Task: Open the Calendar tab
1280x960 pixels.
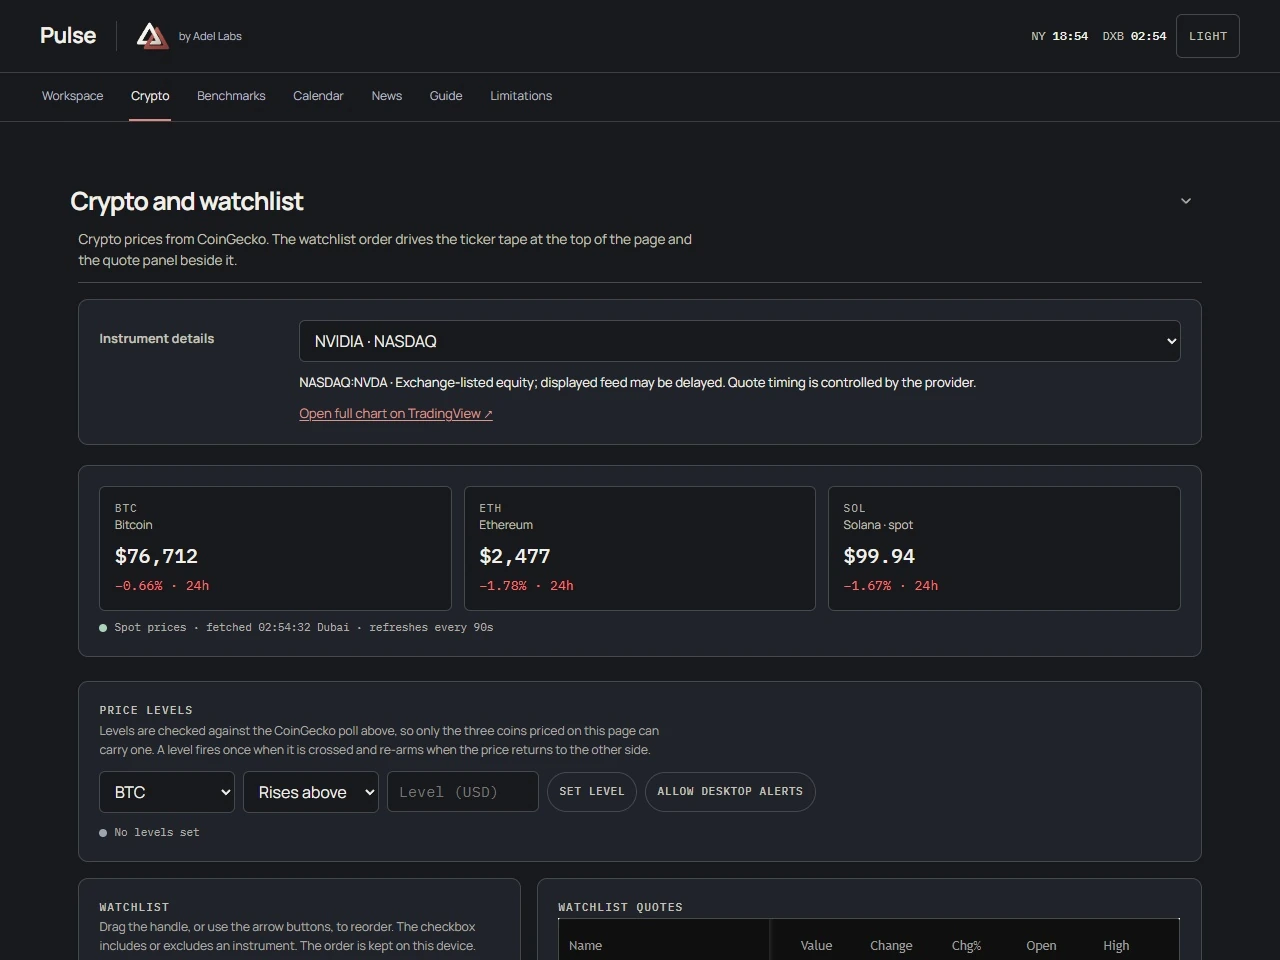Action: click(318, 96)
